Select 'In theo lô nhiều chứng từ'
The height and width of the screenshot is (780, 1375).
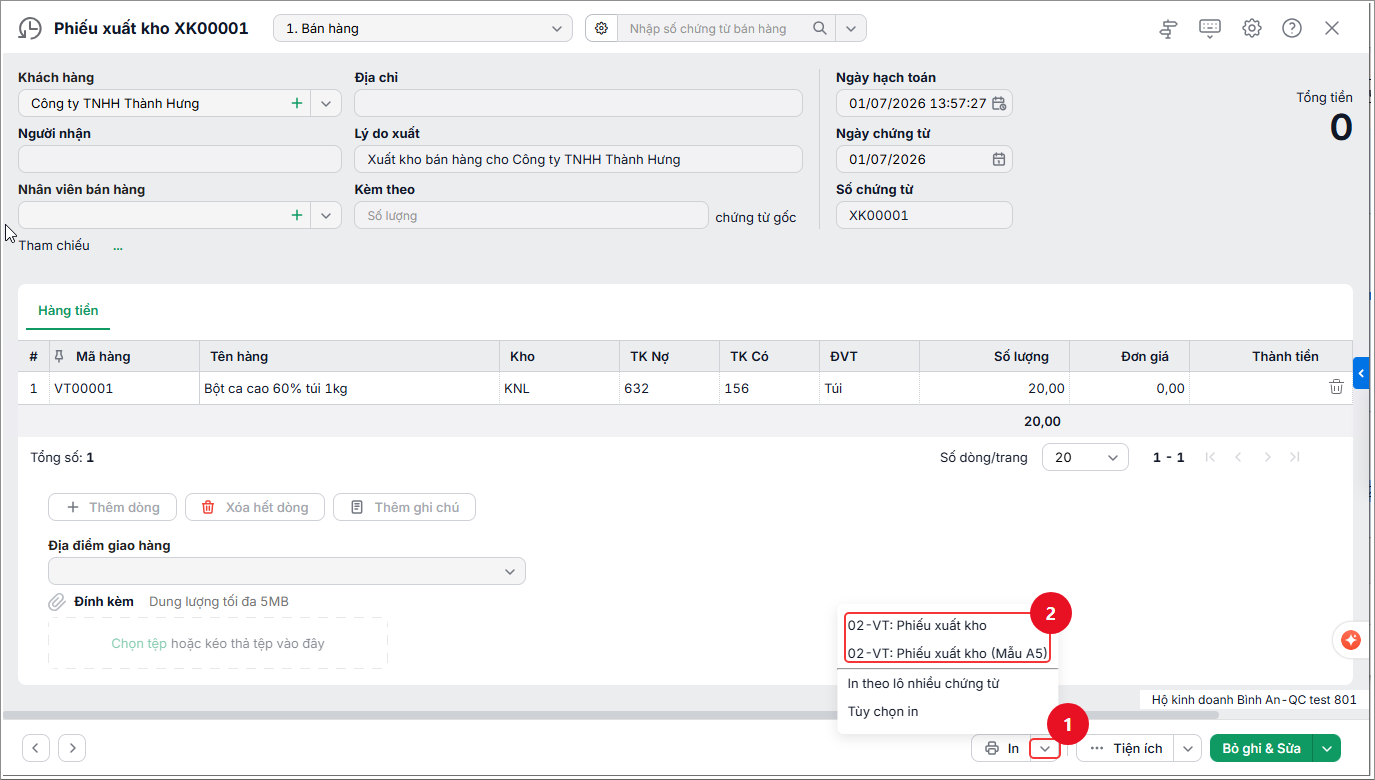(923, 684)
